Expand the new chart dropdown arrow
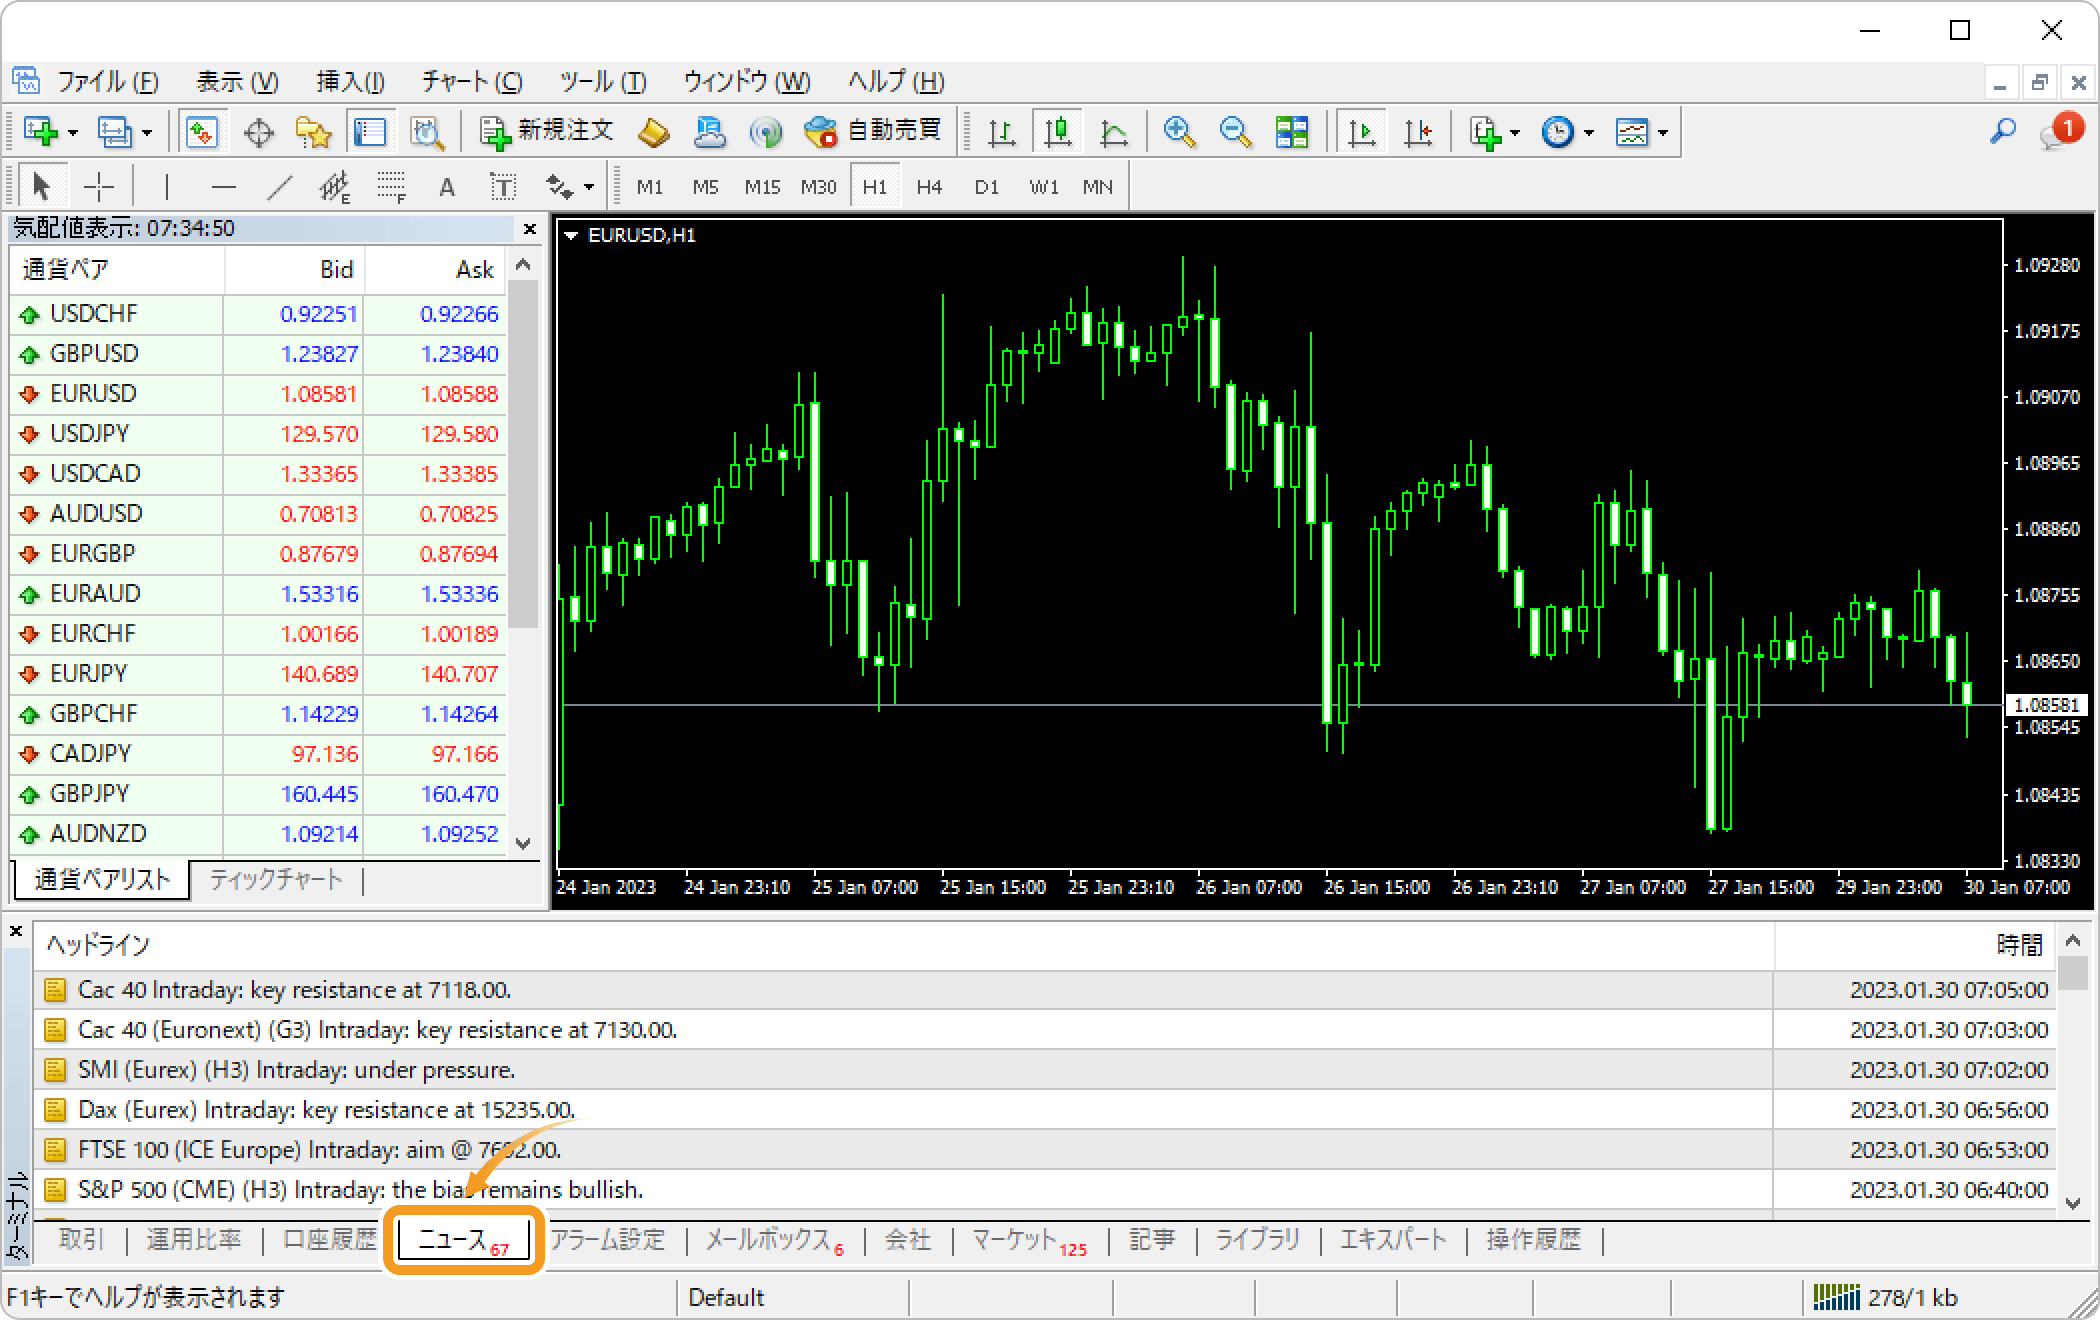 pos(73,133)
